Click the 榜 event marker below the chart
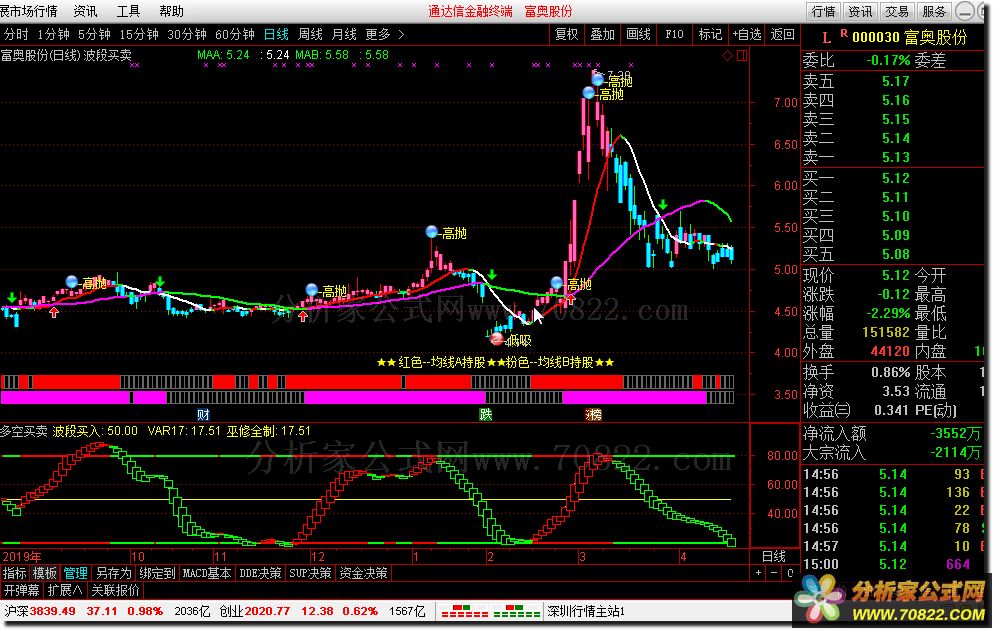This screenshot has height=630, width=994. [x=593, y=415]
